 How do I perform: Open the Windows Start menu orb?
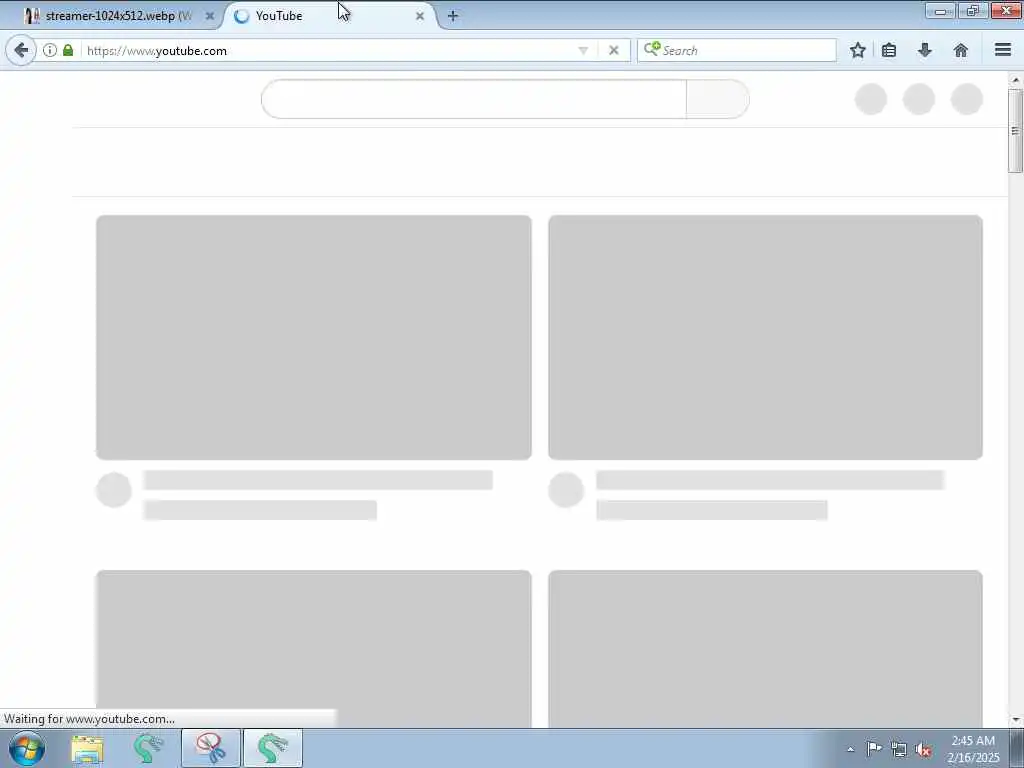coord(27,748)
